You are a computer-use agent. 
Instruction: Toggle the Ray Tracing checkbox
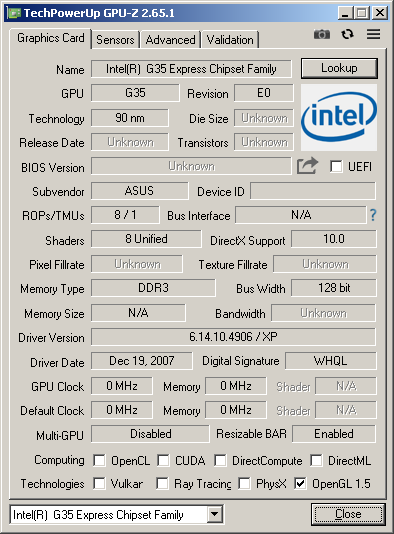pyautogui.click(x=162, y=484)
